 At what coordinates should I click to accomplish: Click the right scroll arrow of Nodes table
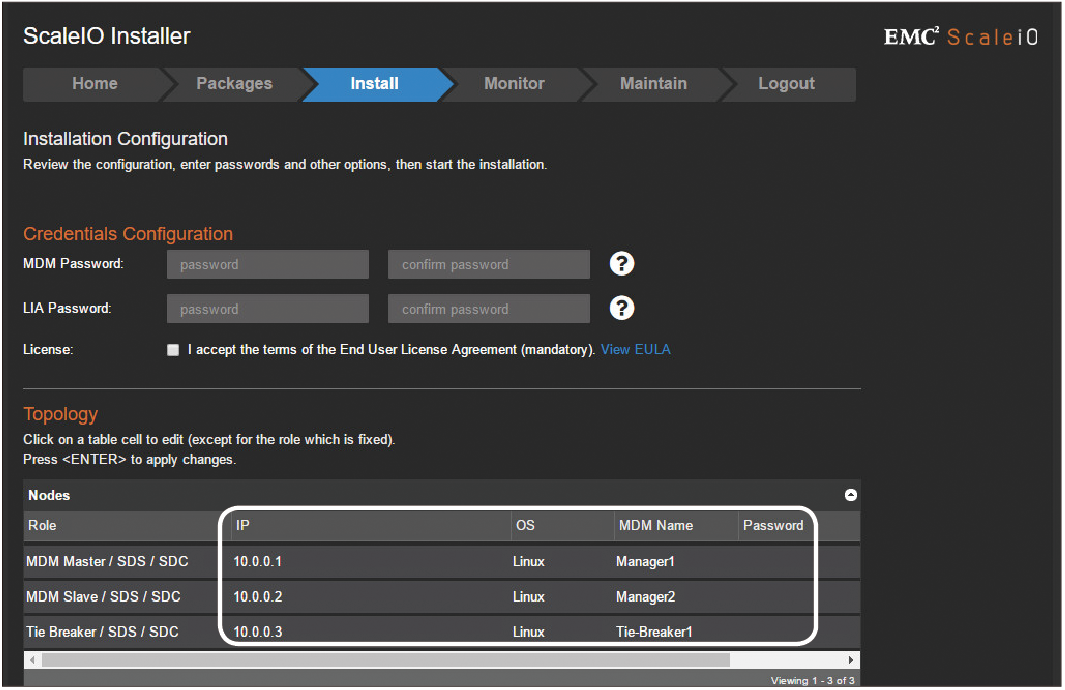pyautogui.click(x=851, y=659)
